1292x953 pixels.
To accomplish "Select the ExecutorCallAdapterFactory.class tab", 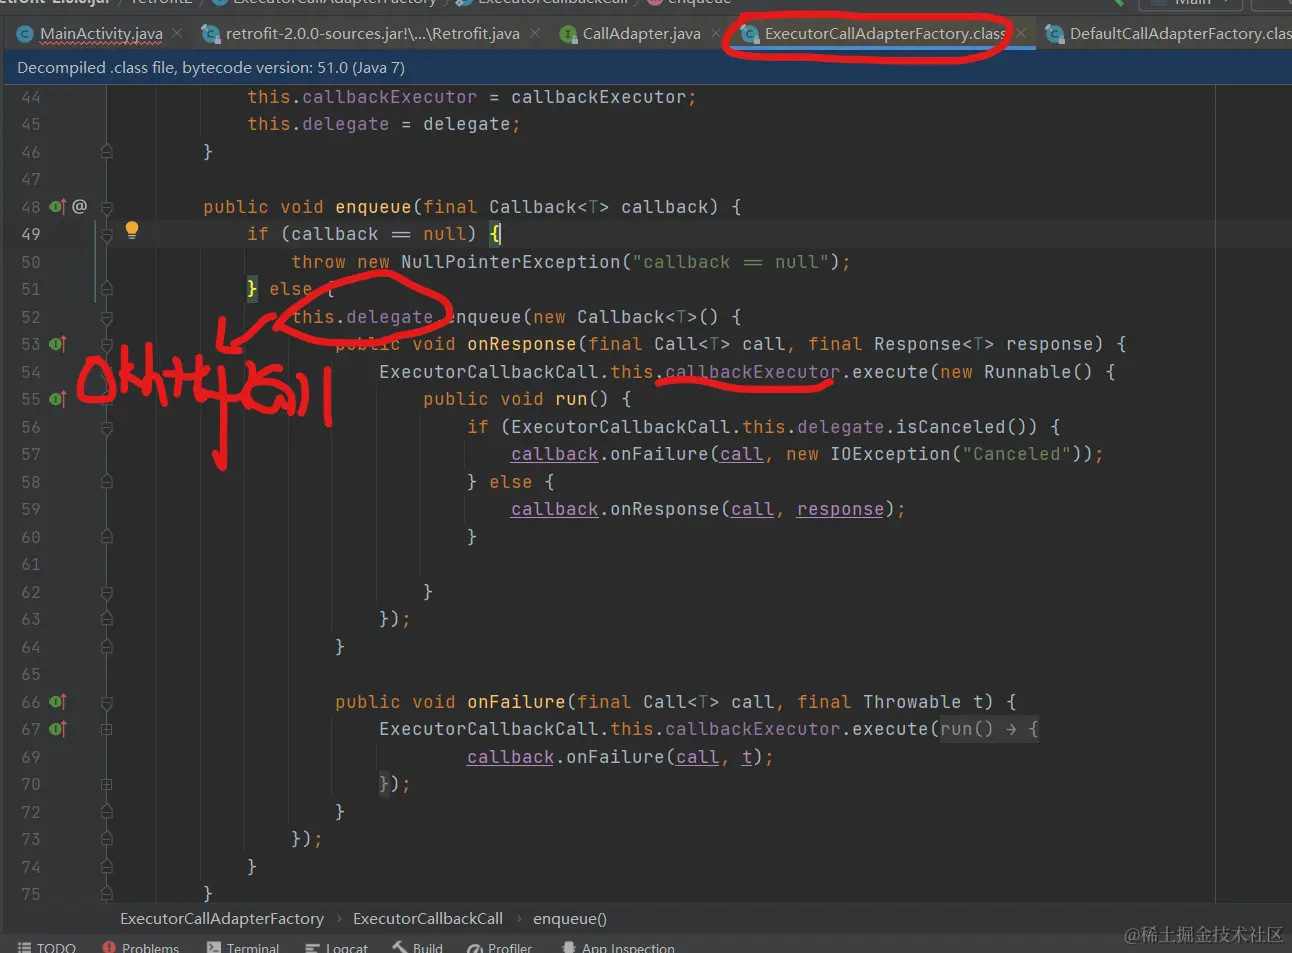I will 884,34.
